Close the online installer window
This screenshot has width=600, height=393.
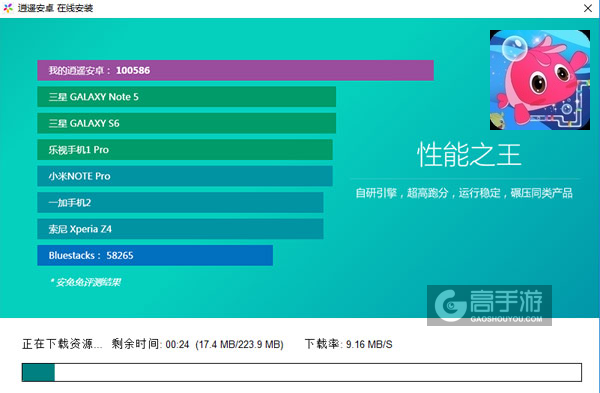click(588, 8)
